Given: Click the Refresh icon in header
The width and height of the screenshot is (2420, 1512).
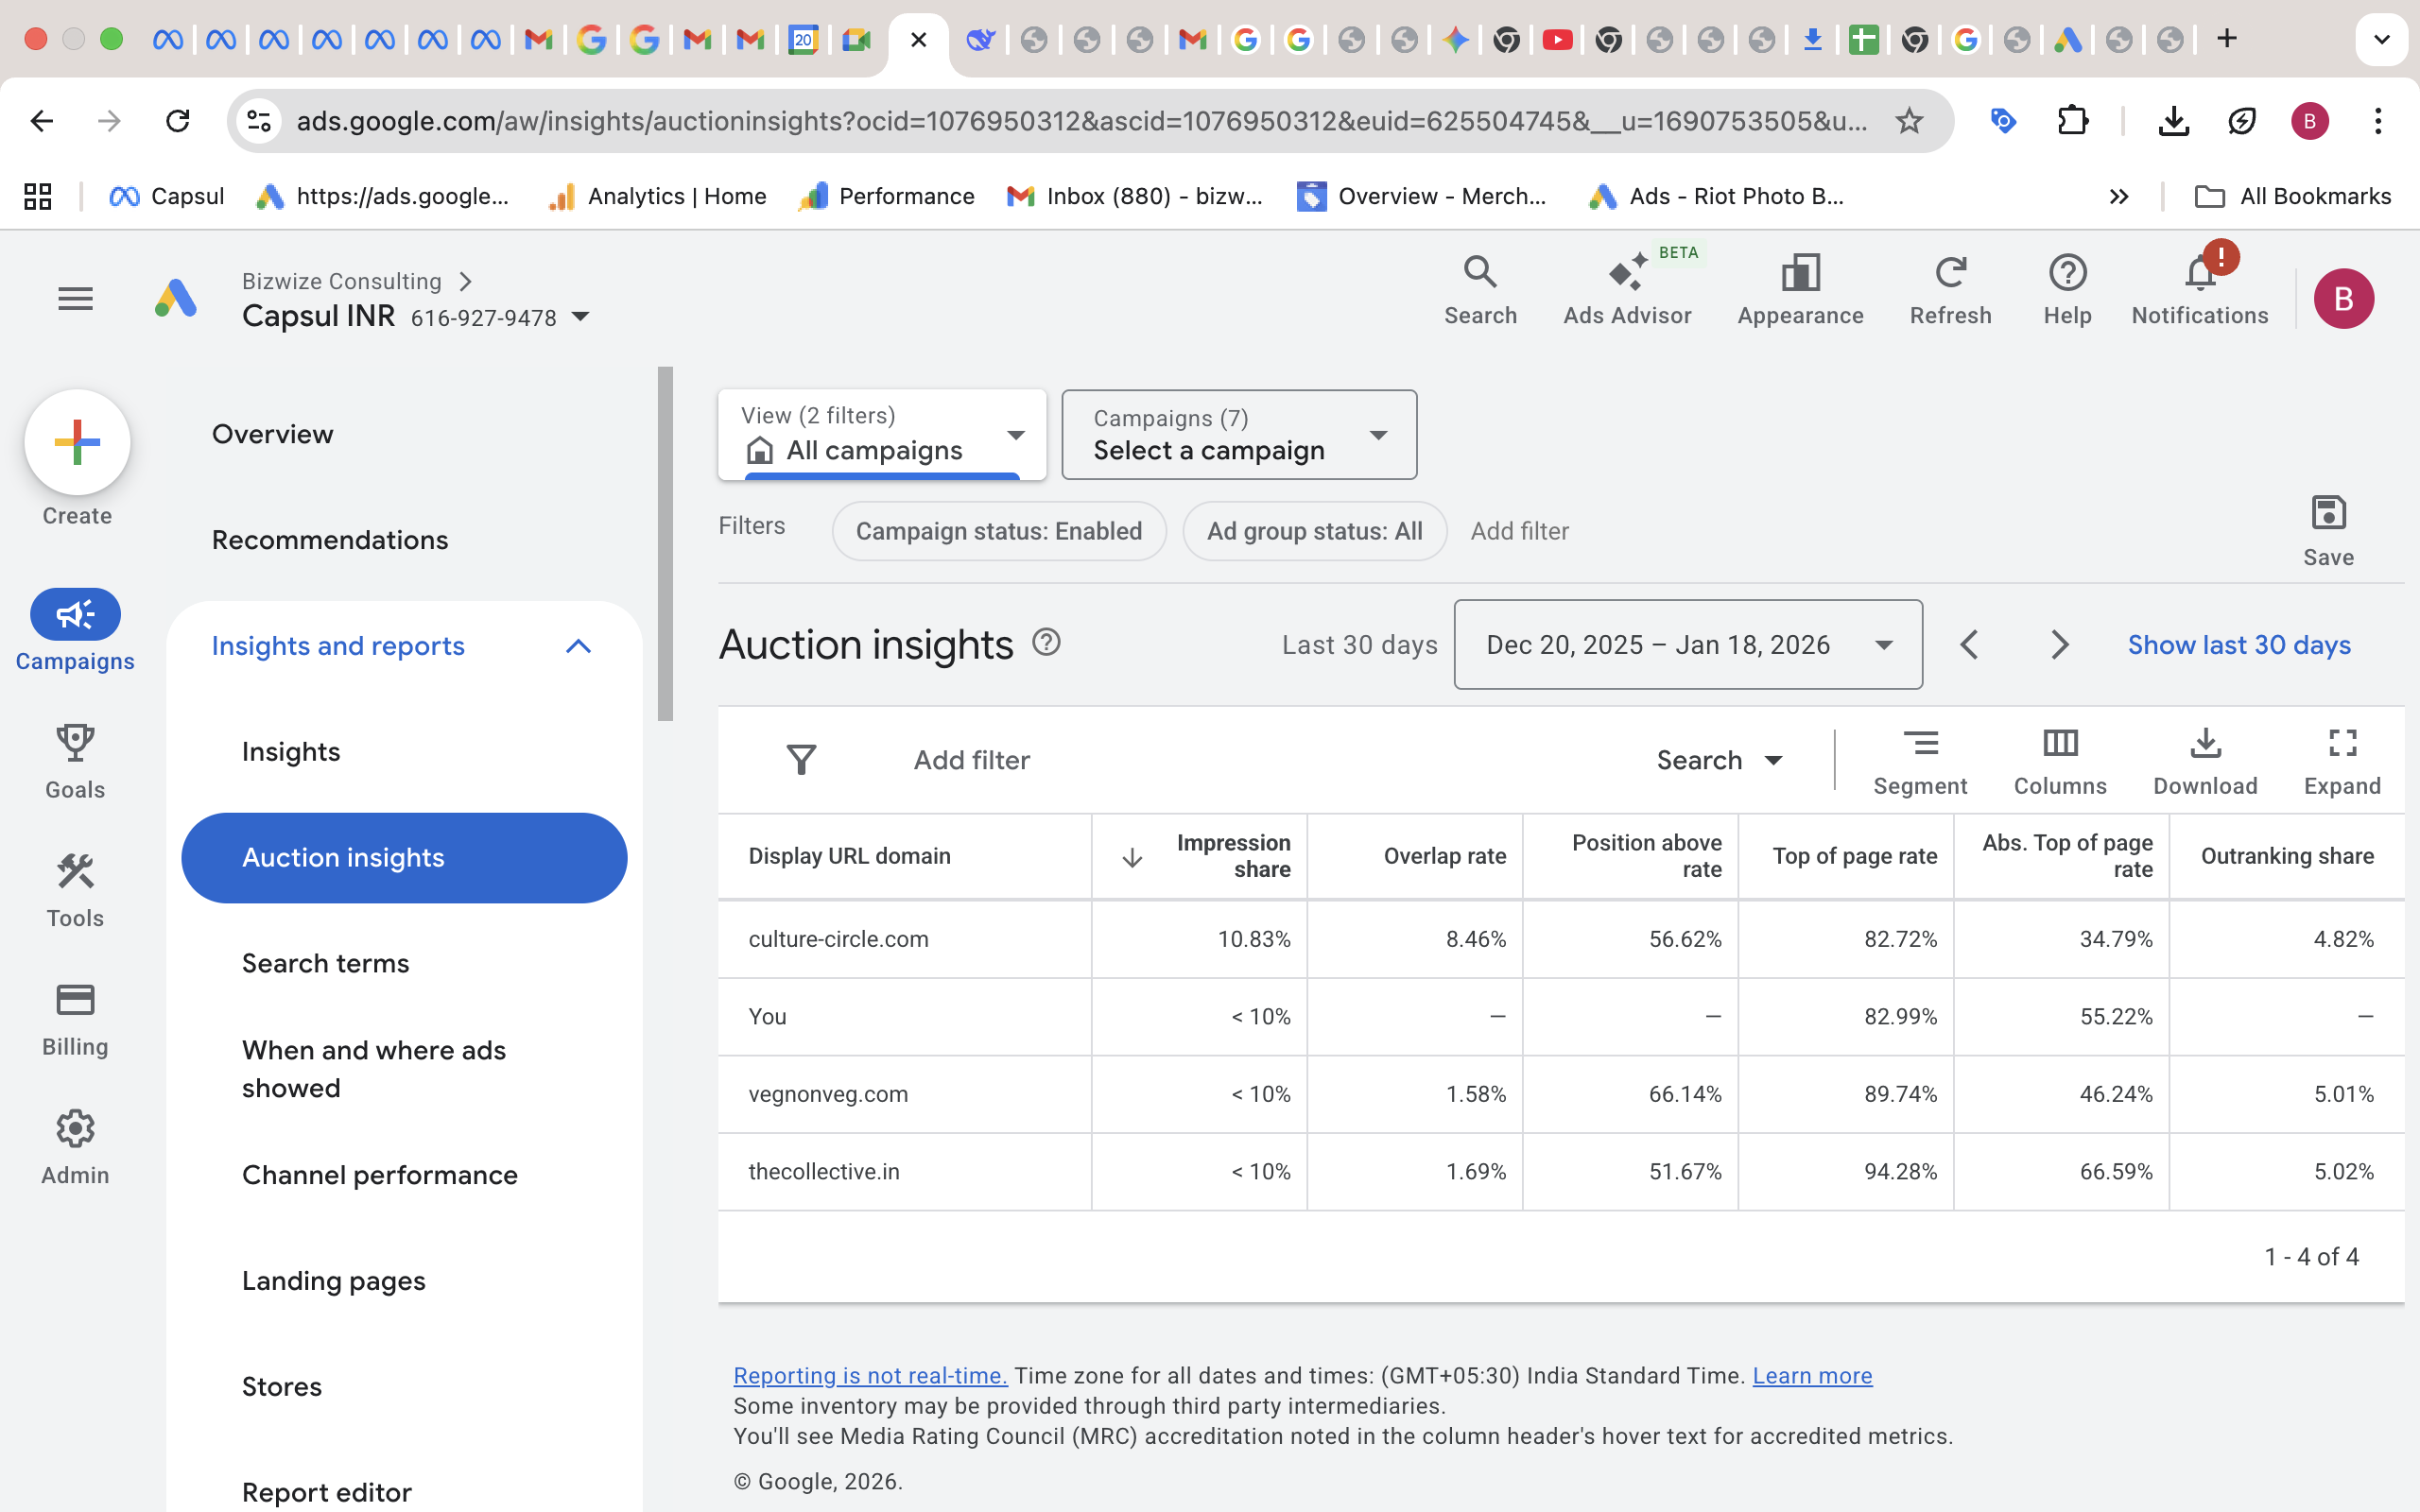Looking at the screenshot, I should [x=1949, y=290].
